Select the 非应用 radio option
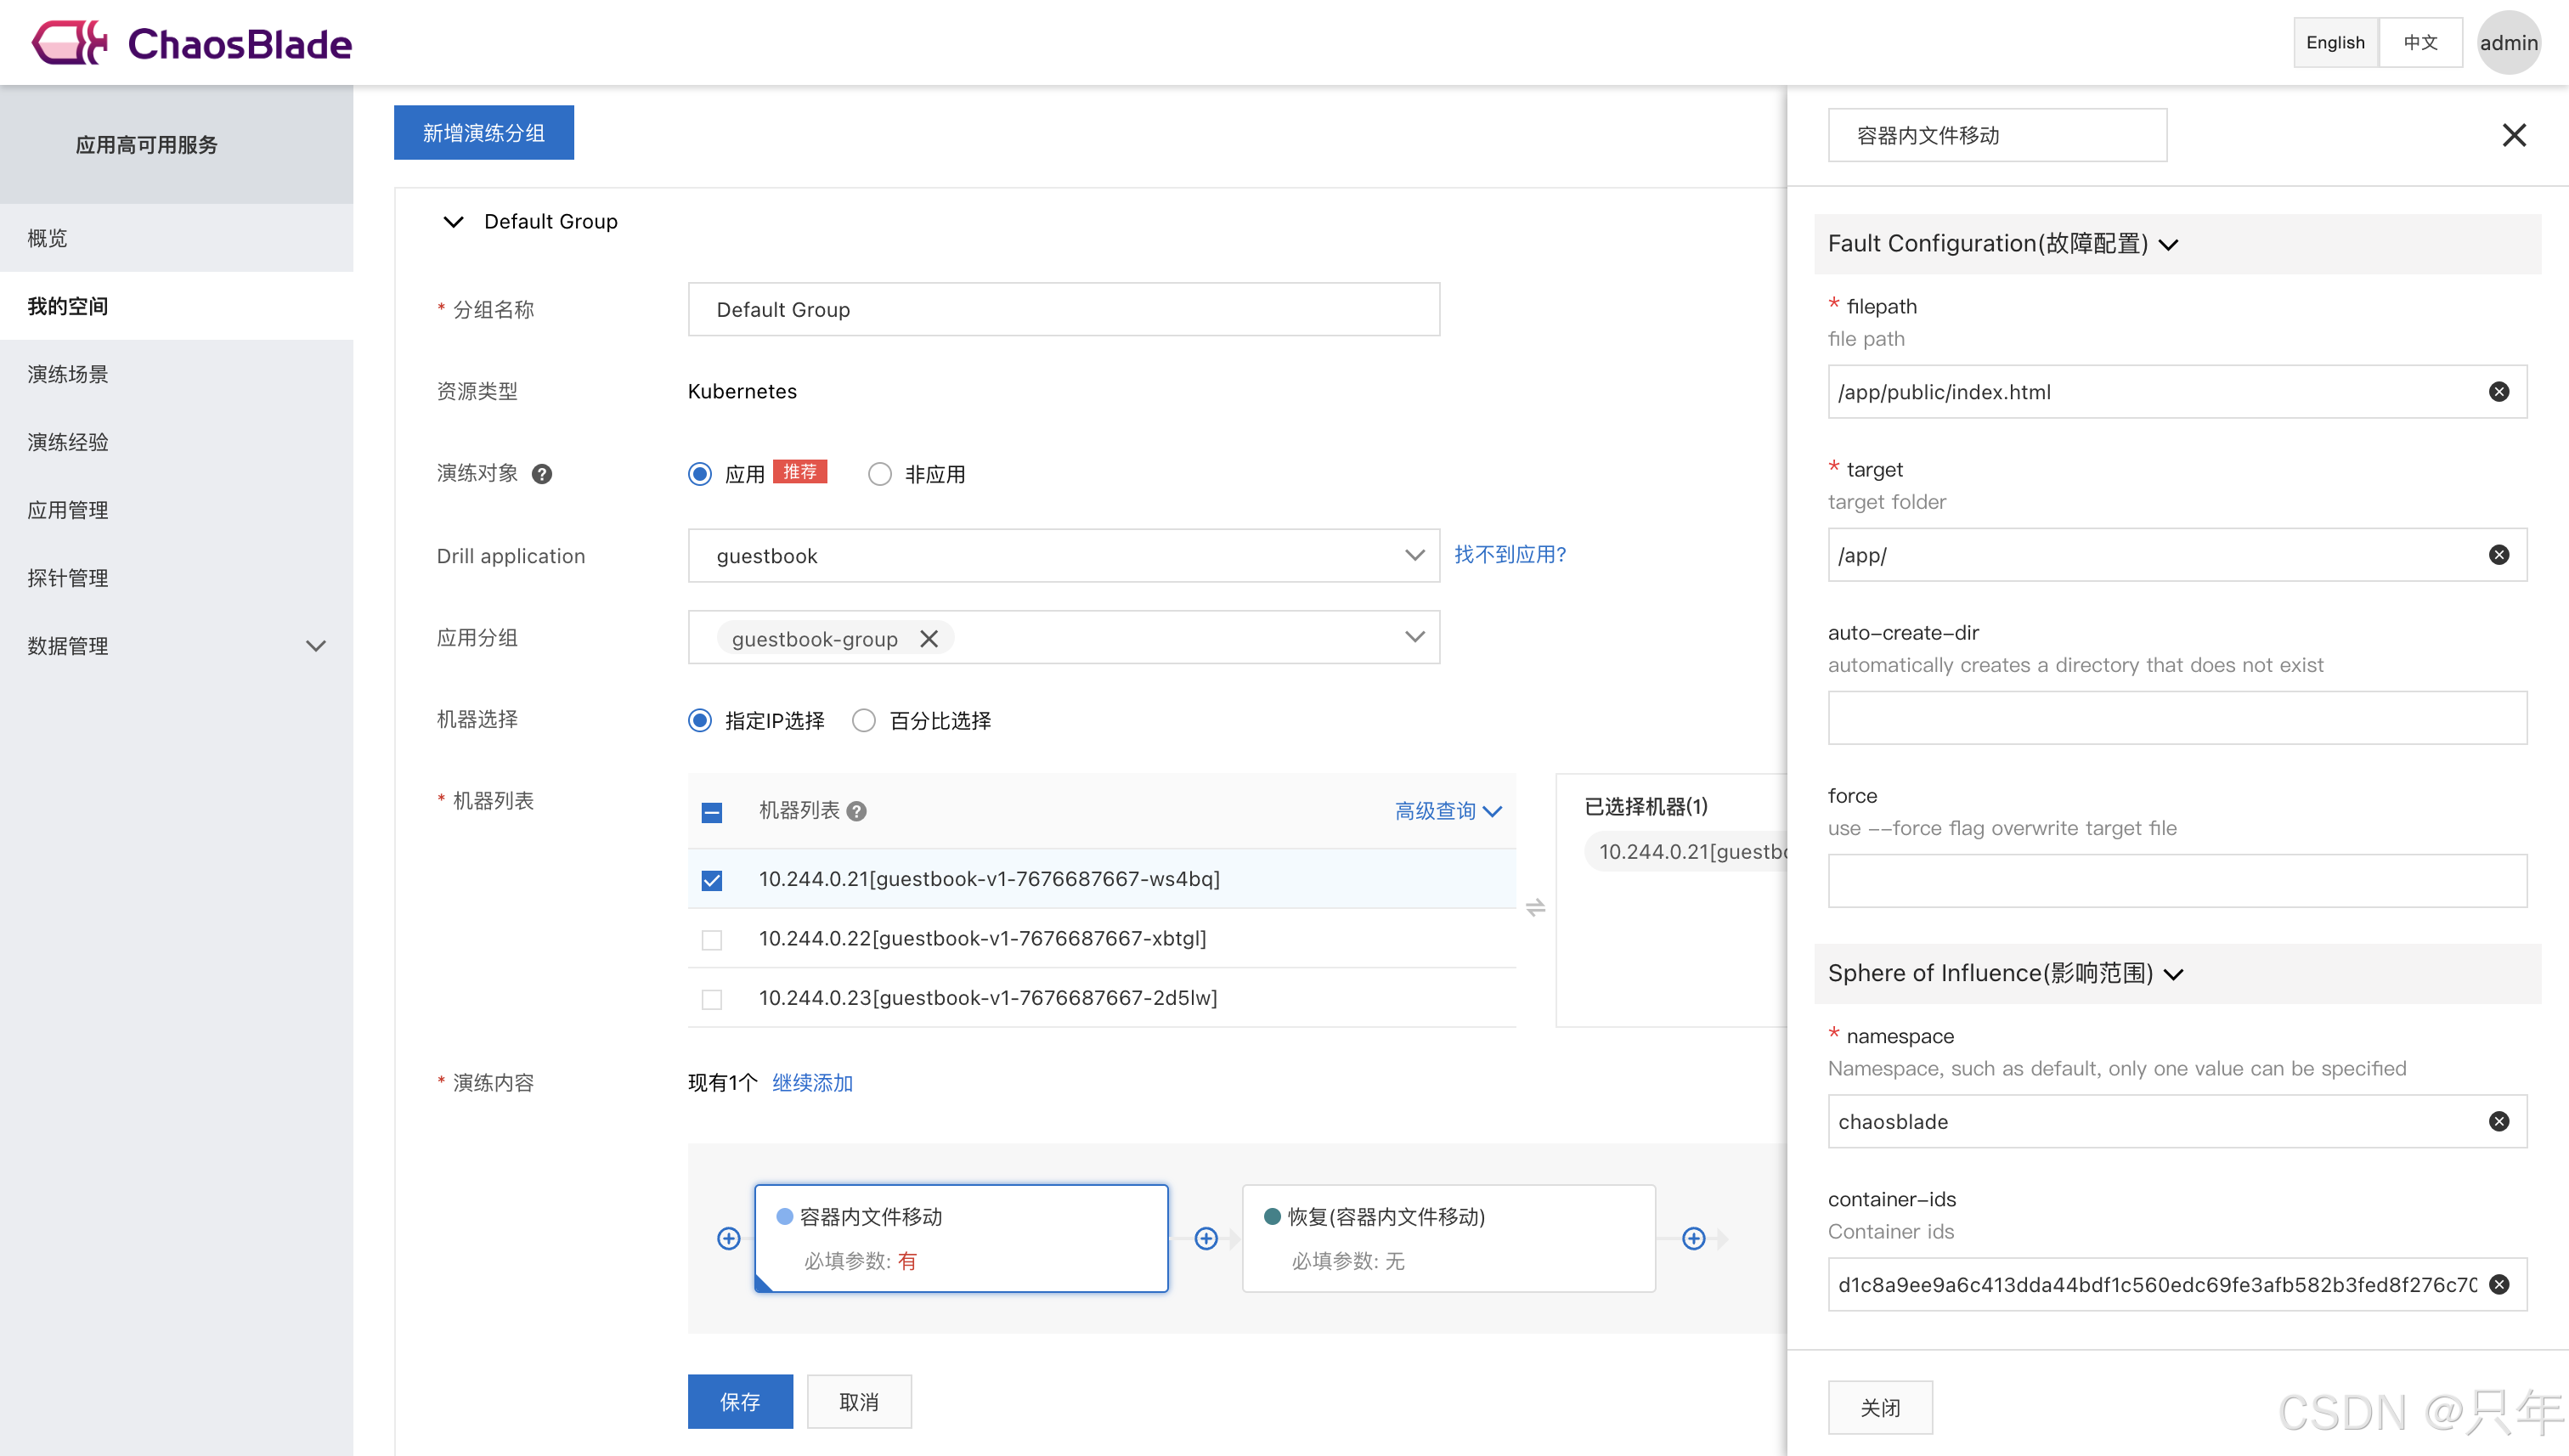Image resolution: width=2569 pixels, height=1456 pixels. [x=879, y=474]
